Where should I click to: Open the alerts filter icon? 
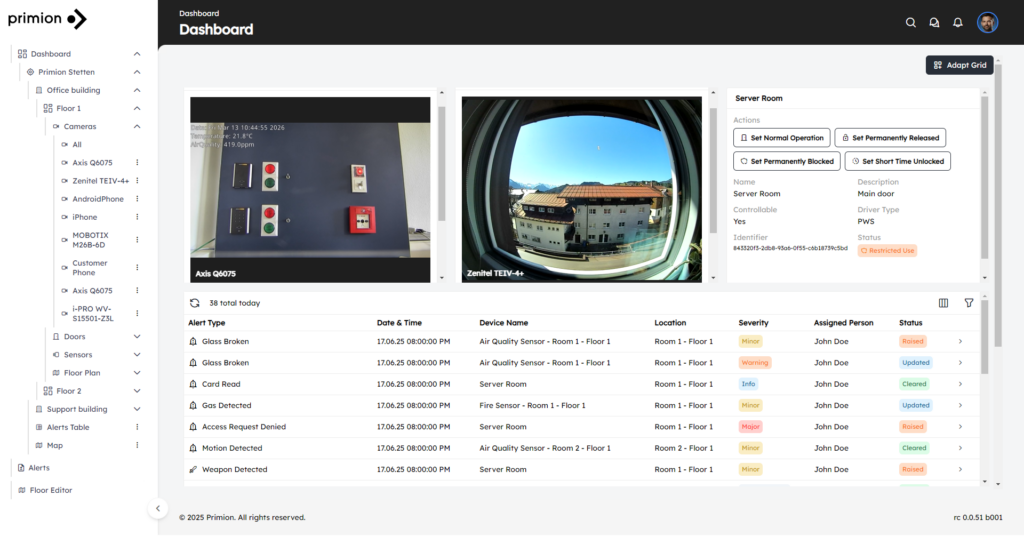(x=968, y=303)
